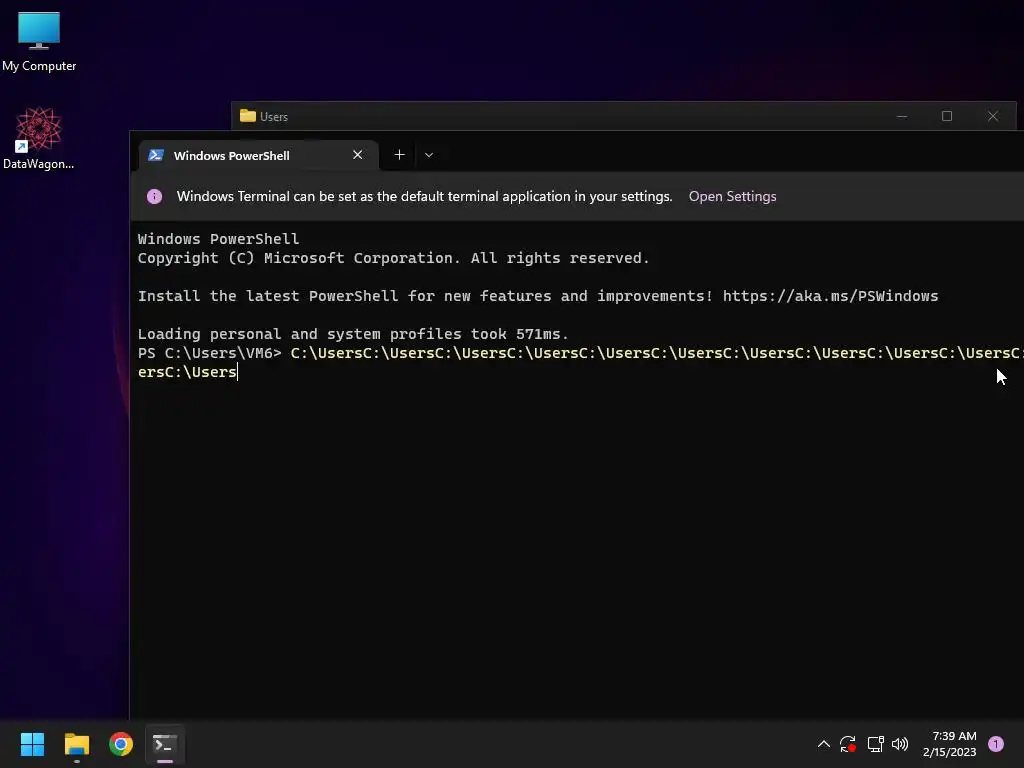Open the clock showing 7:39 AM
The height and width of the screenshot is (768, 1024).
click(950, 744)
